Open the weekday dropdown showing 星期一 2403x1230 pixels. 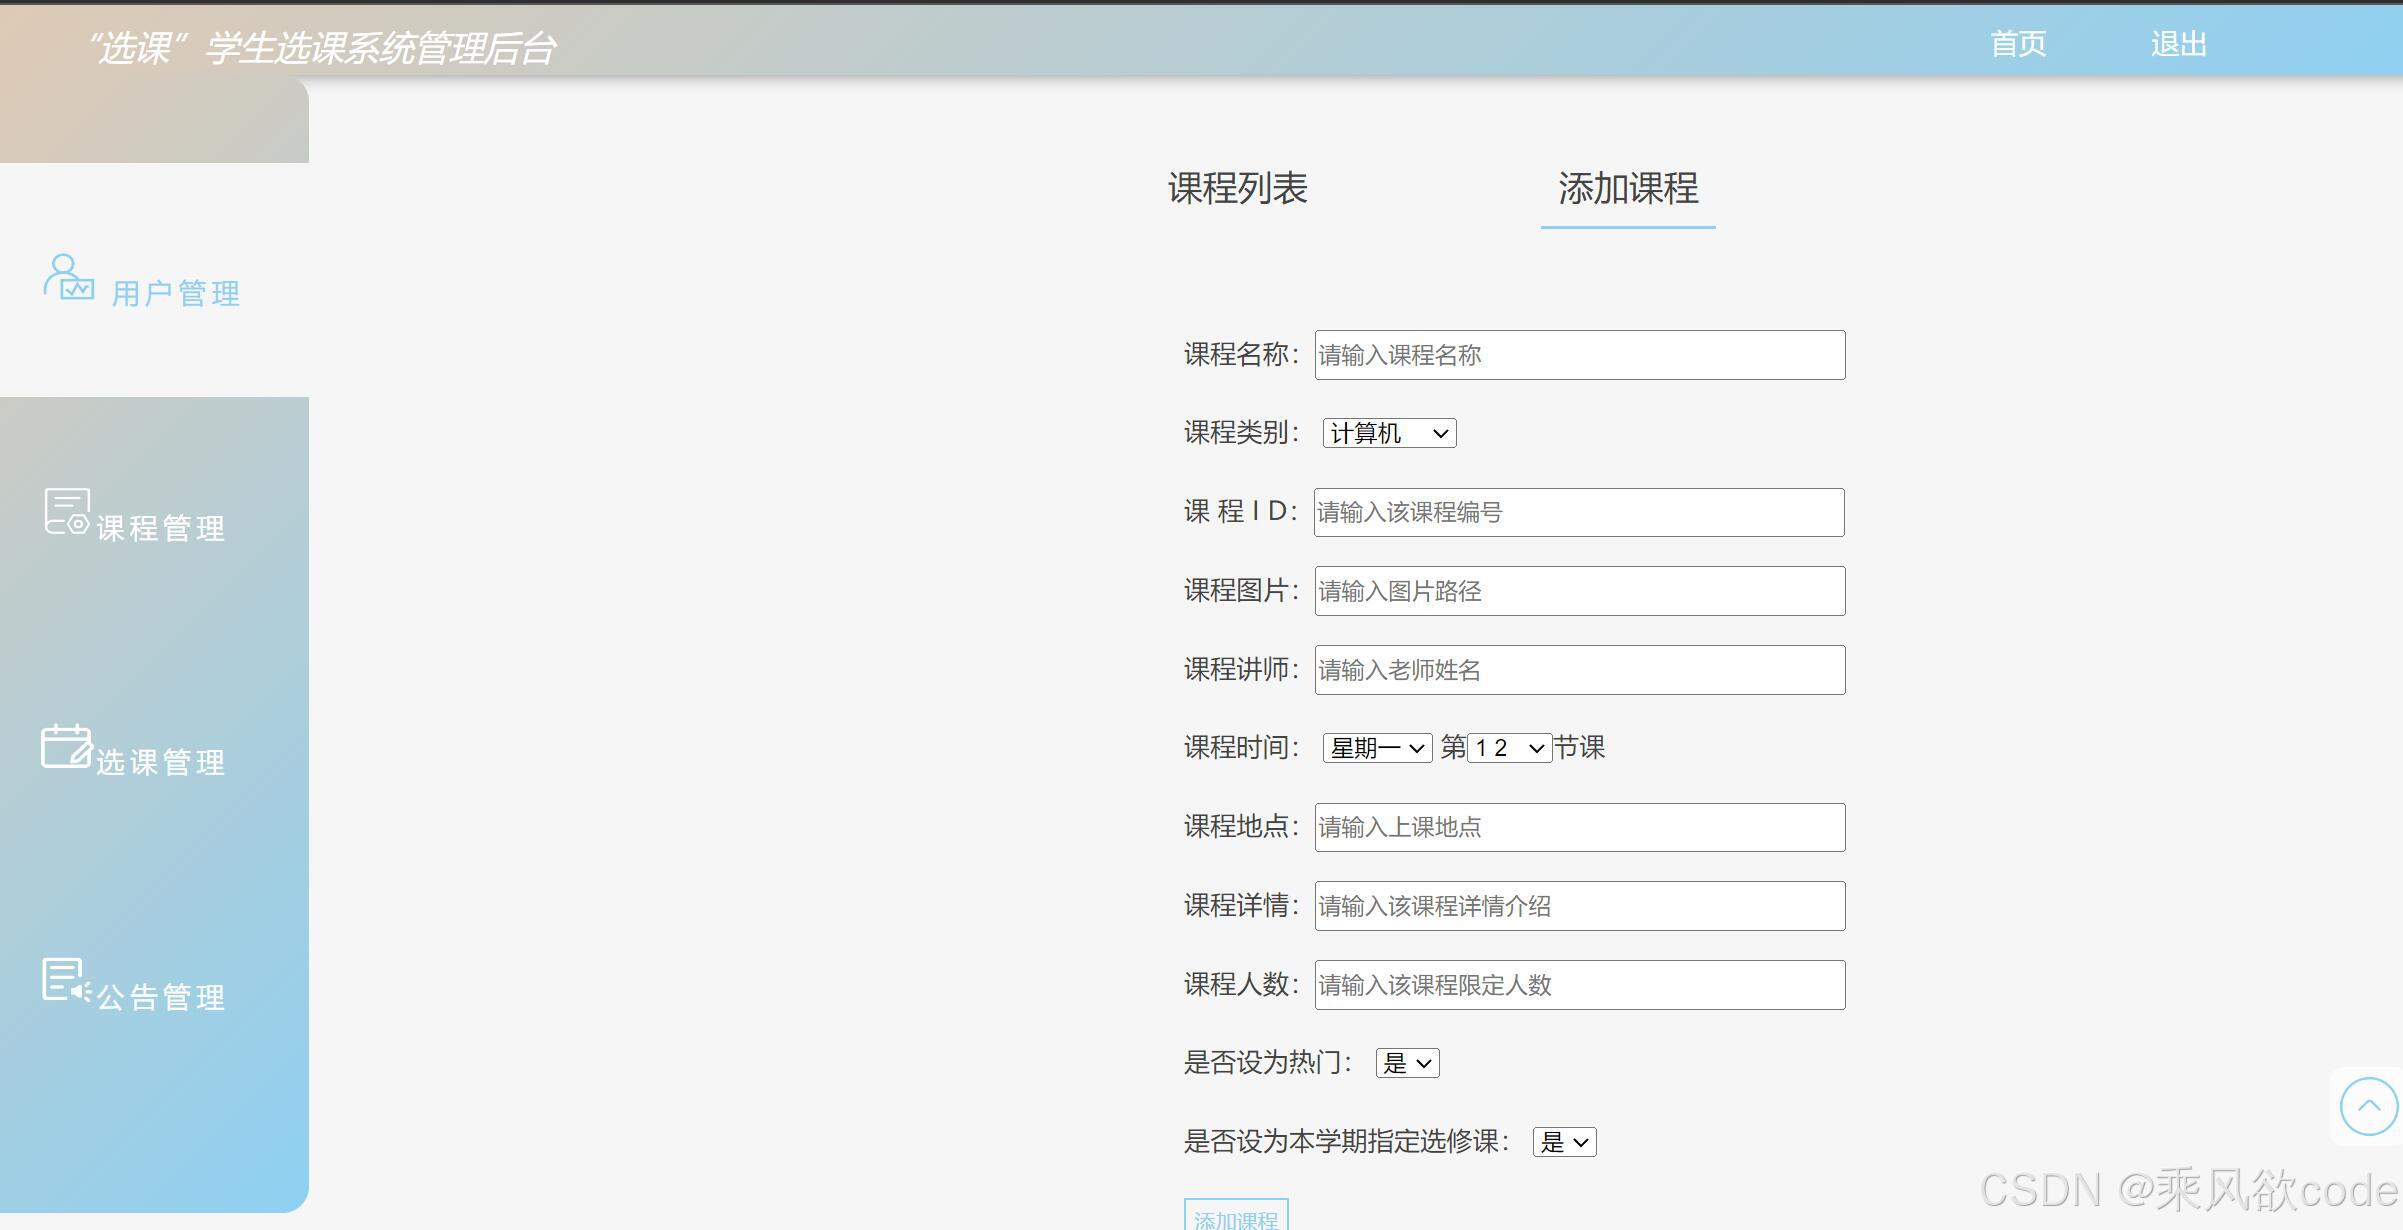[x=1377, y=747]
